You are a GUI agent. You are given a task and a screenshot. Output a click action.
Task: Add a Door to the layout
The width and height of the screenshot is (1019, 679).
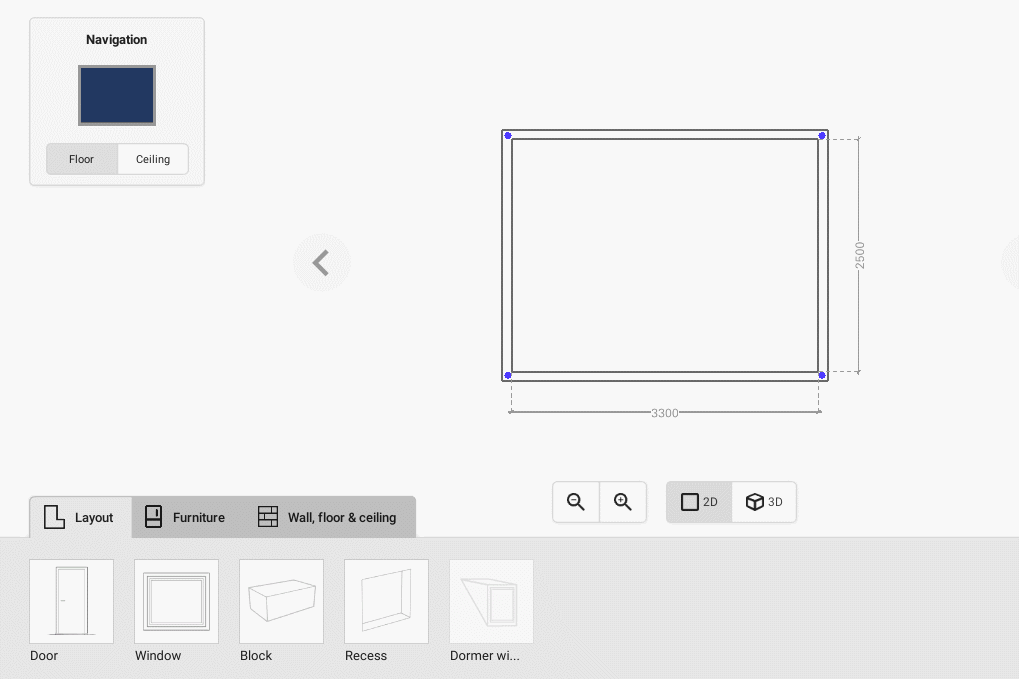click(x=71, y=601)
